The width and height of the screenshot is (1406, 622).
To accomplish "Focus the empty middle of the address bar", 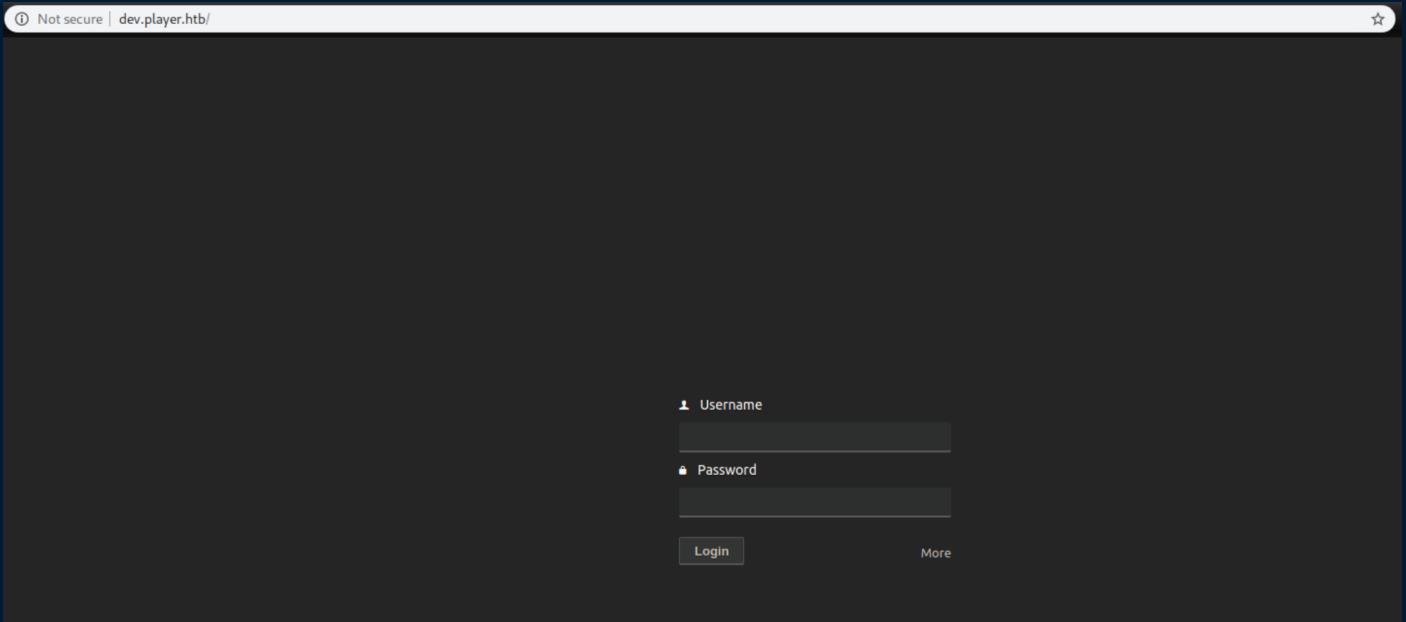I will click(700, 19).
